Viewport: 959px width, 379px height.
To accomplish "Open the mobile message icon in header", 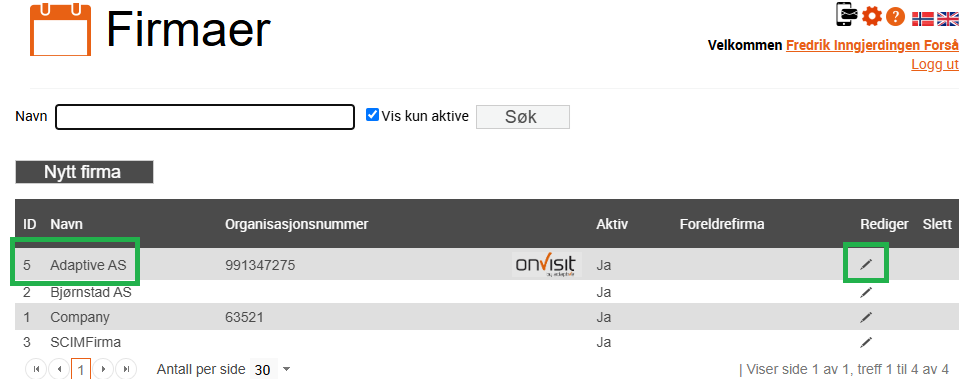I will (x=846, y=15).
